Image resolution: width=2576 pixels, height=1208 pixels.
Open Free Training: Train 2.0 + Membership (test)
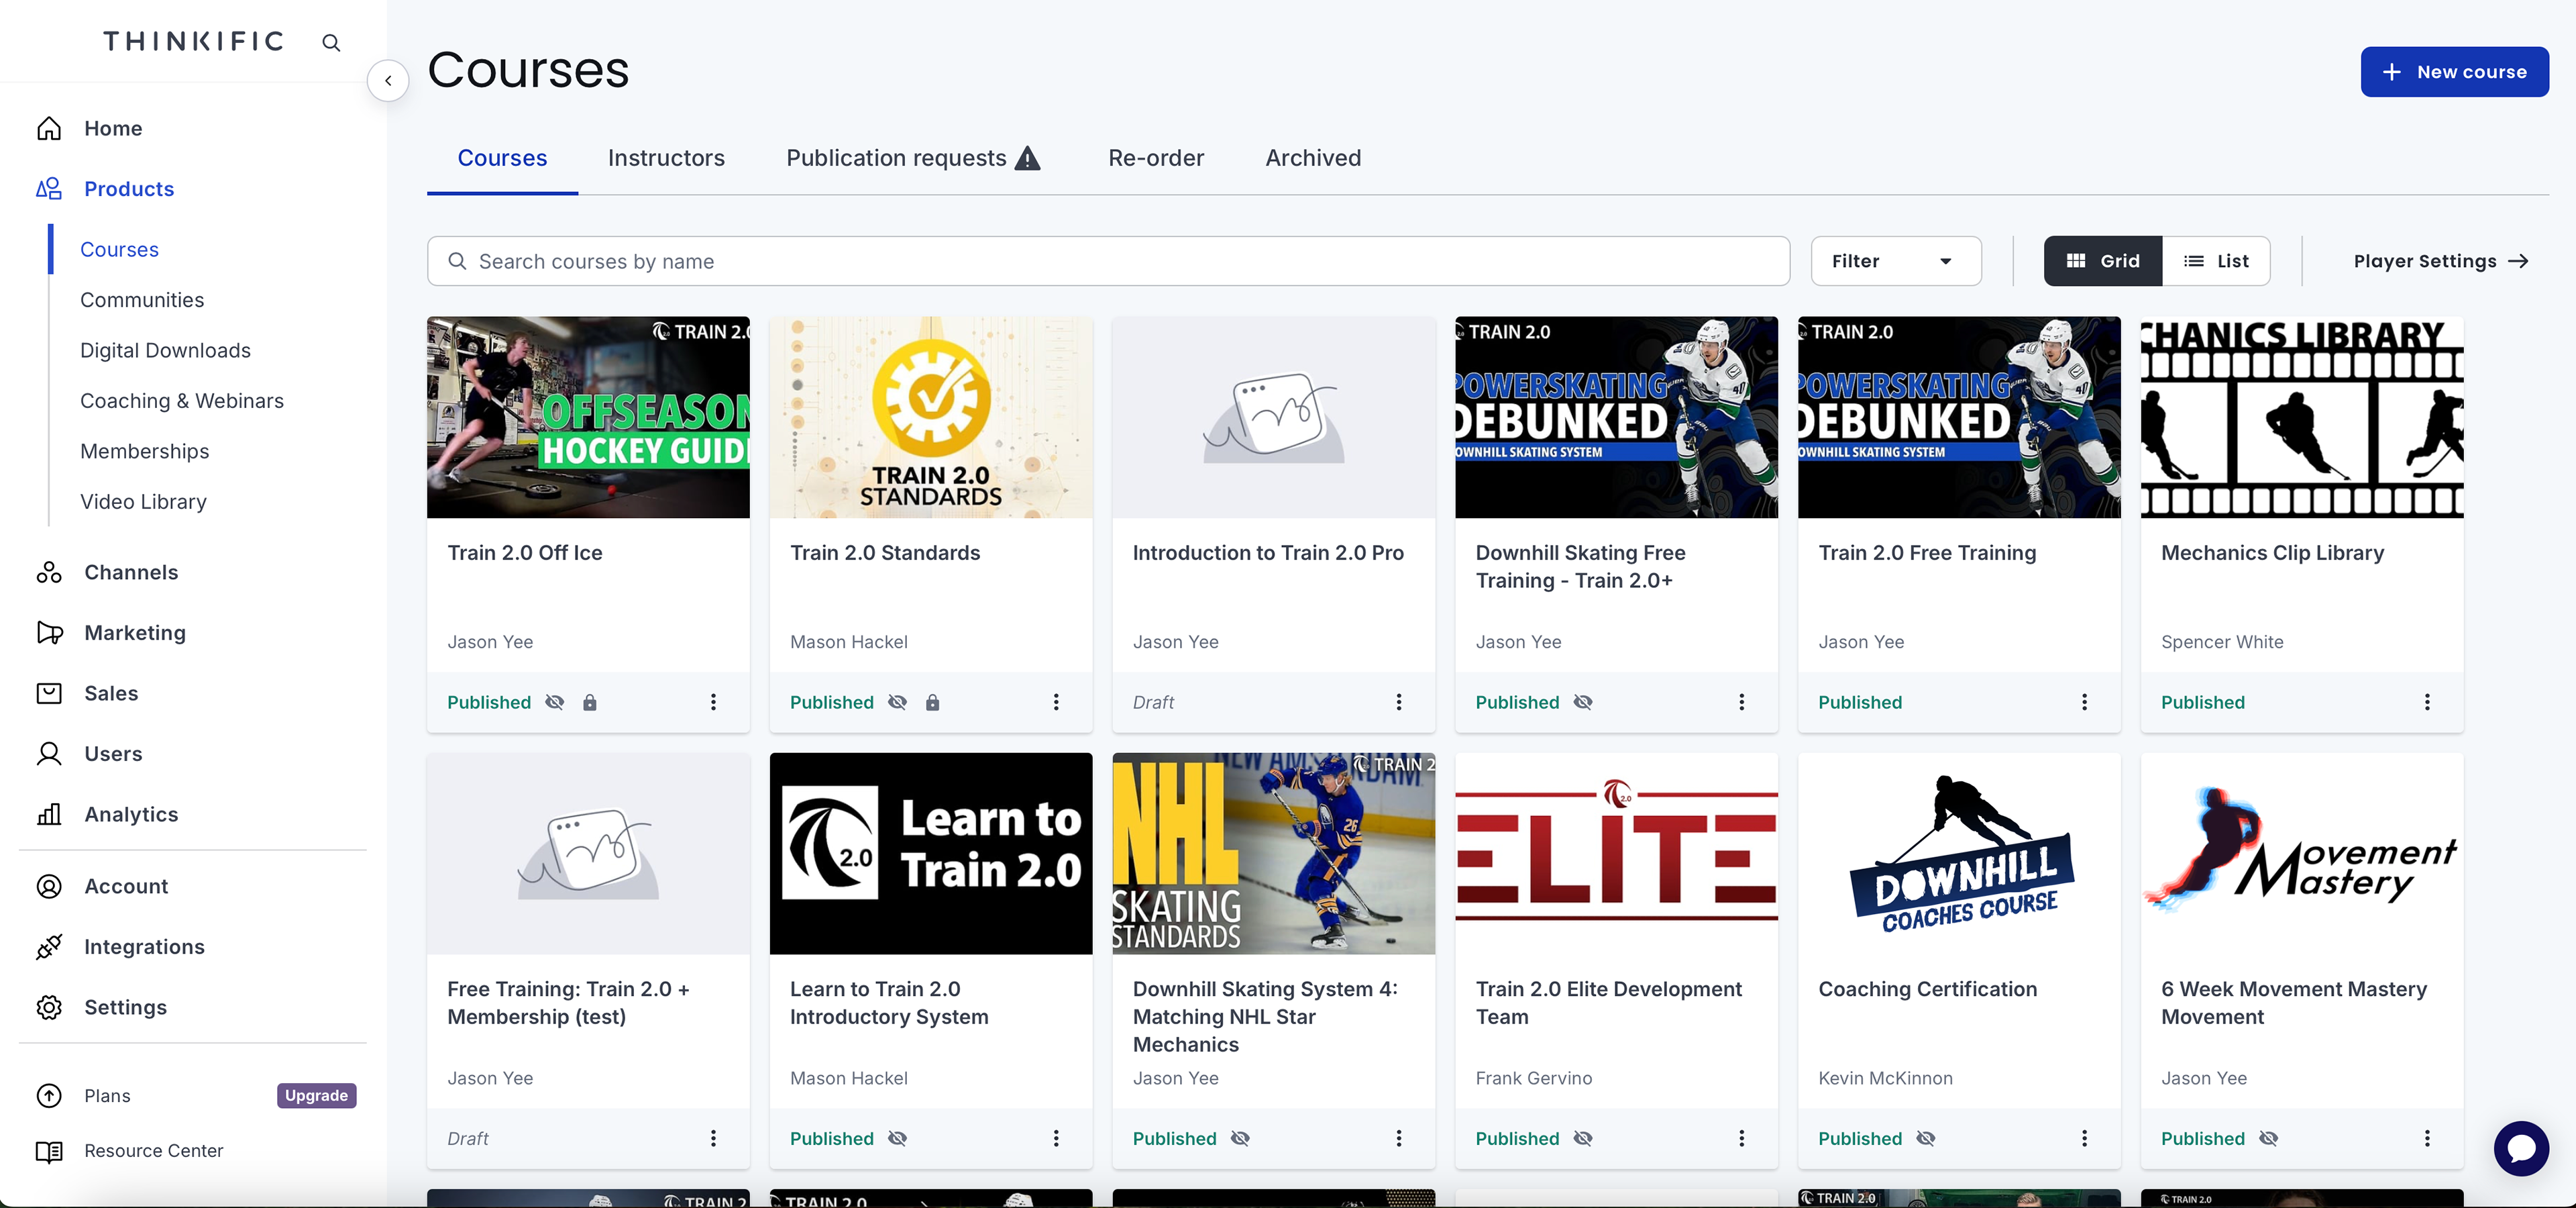(x=568, y=1003)
